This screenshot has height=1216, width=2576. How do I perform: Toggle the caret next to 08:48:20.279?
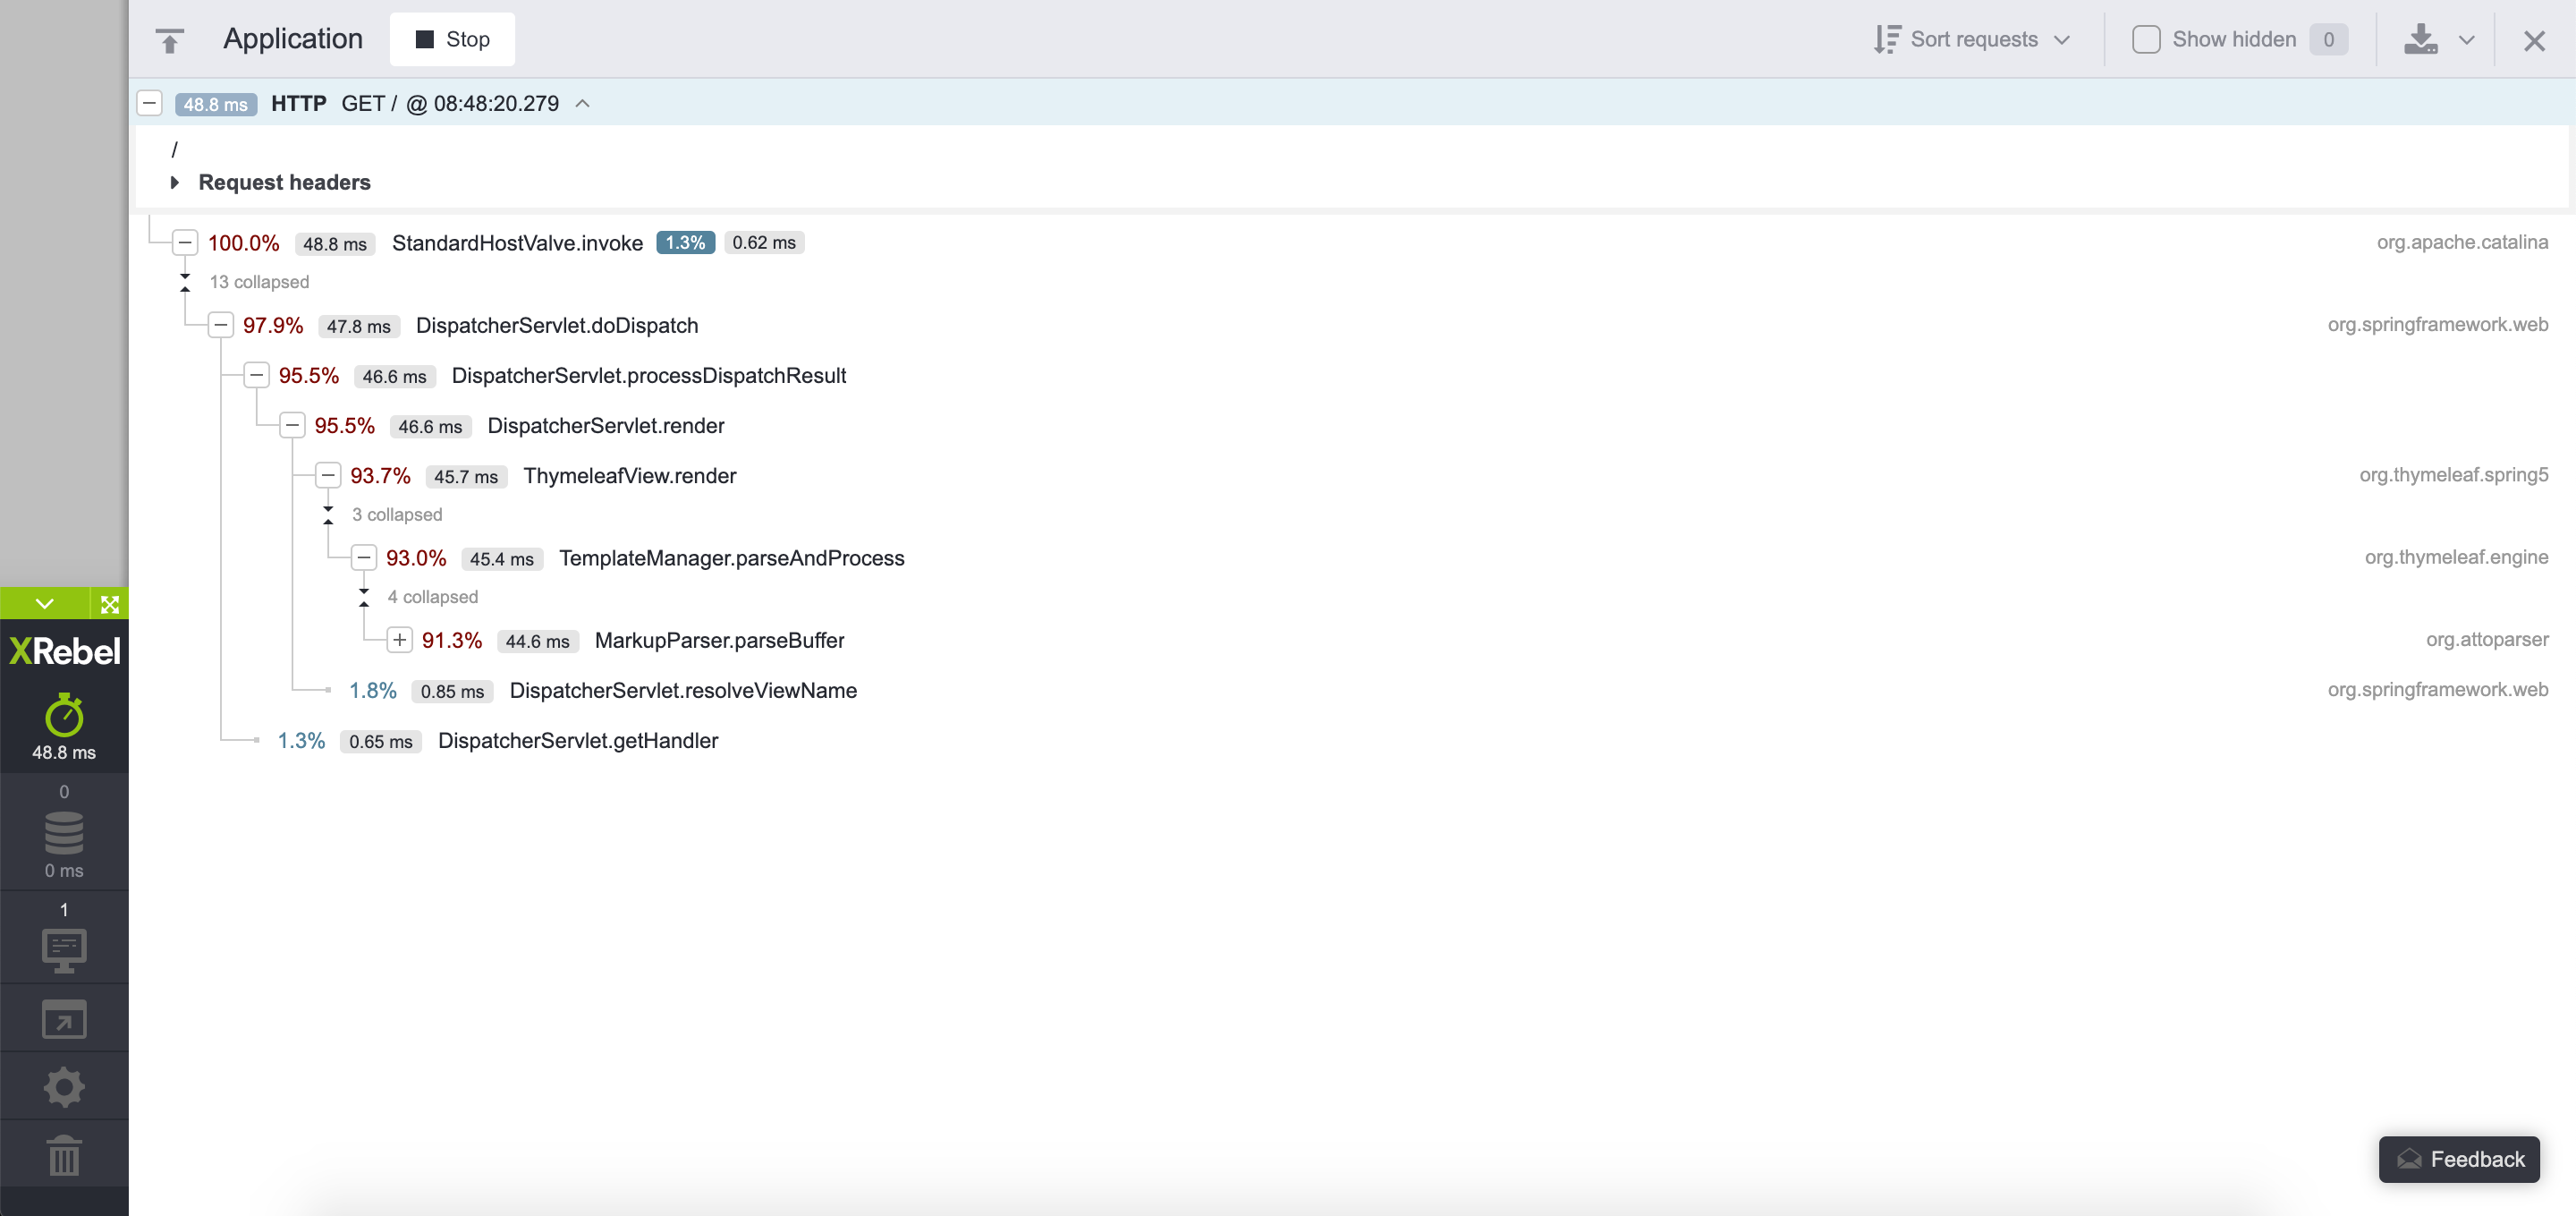tap(583, 103)
